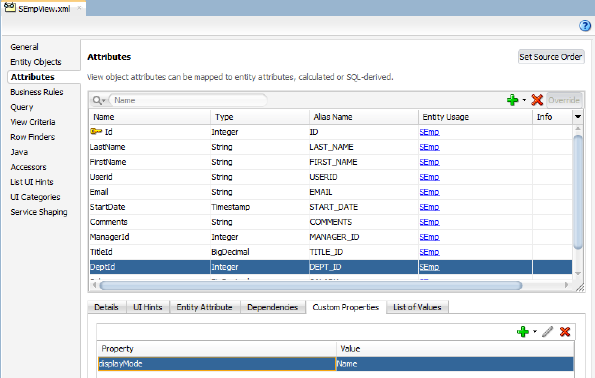Select the Attributes navigation item
Image resolution: width=595 pixels, height=378 pixels.
33,77
